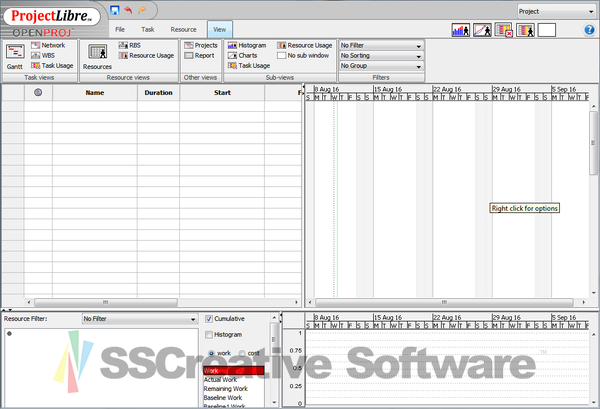Viewport: 600px width, 409px height.
Task: Open the WBS task view
Action: (x=43, y=55)
